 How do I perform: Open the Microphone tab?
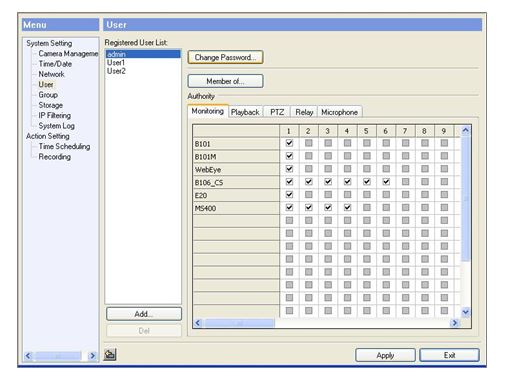pyautogui.click(x=339, y=112)
